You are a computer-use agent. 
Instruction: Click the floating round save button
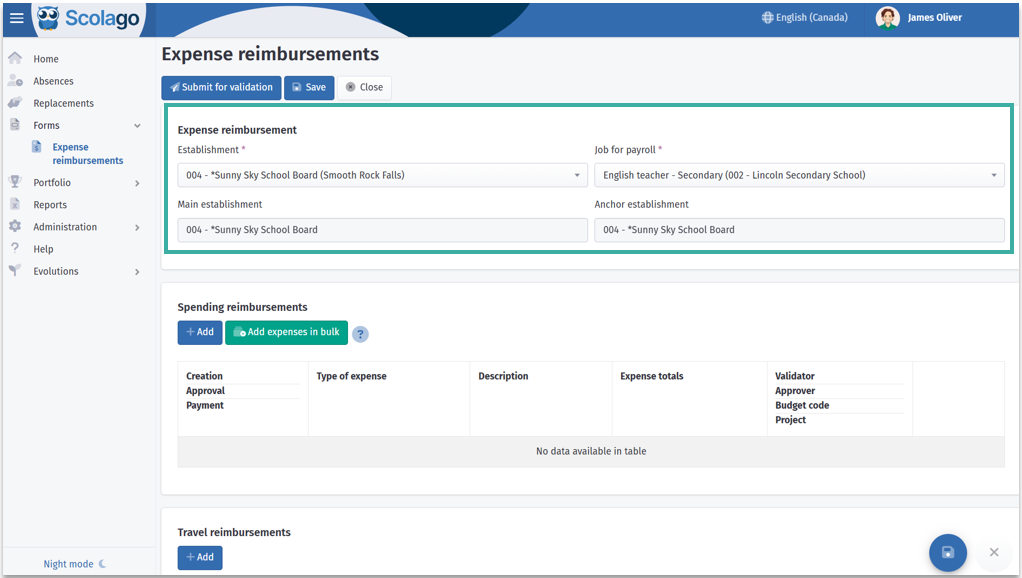(948, 553)
